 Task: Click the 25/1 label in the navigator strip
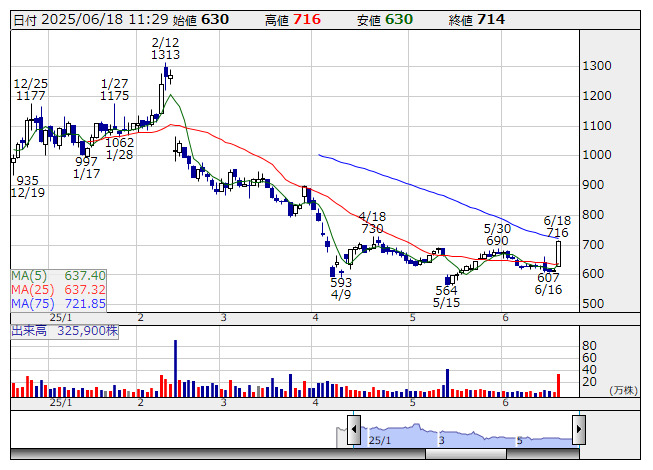click(x=380, y=440)
